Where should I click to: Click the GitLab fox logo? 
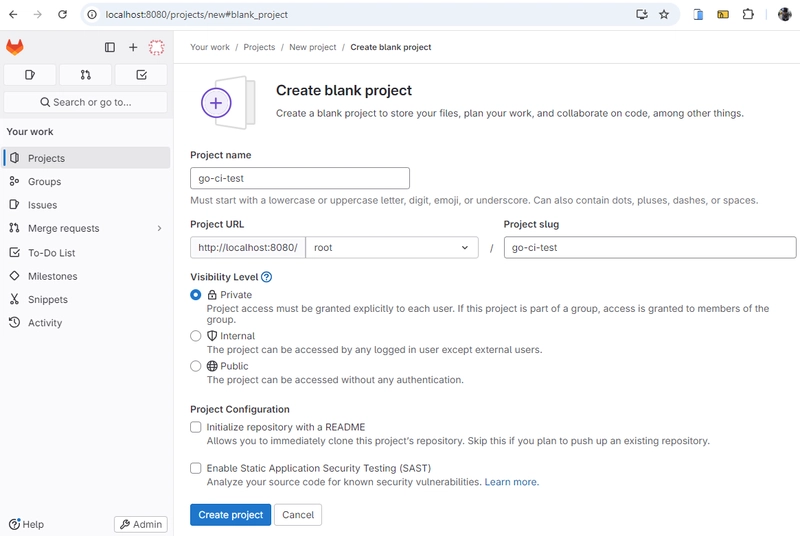[x=15, y=47]
